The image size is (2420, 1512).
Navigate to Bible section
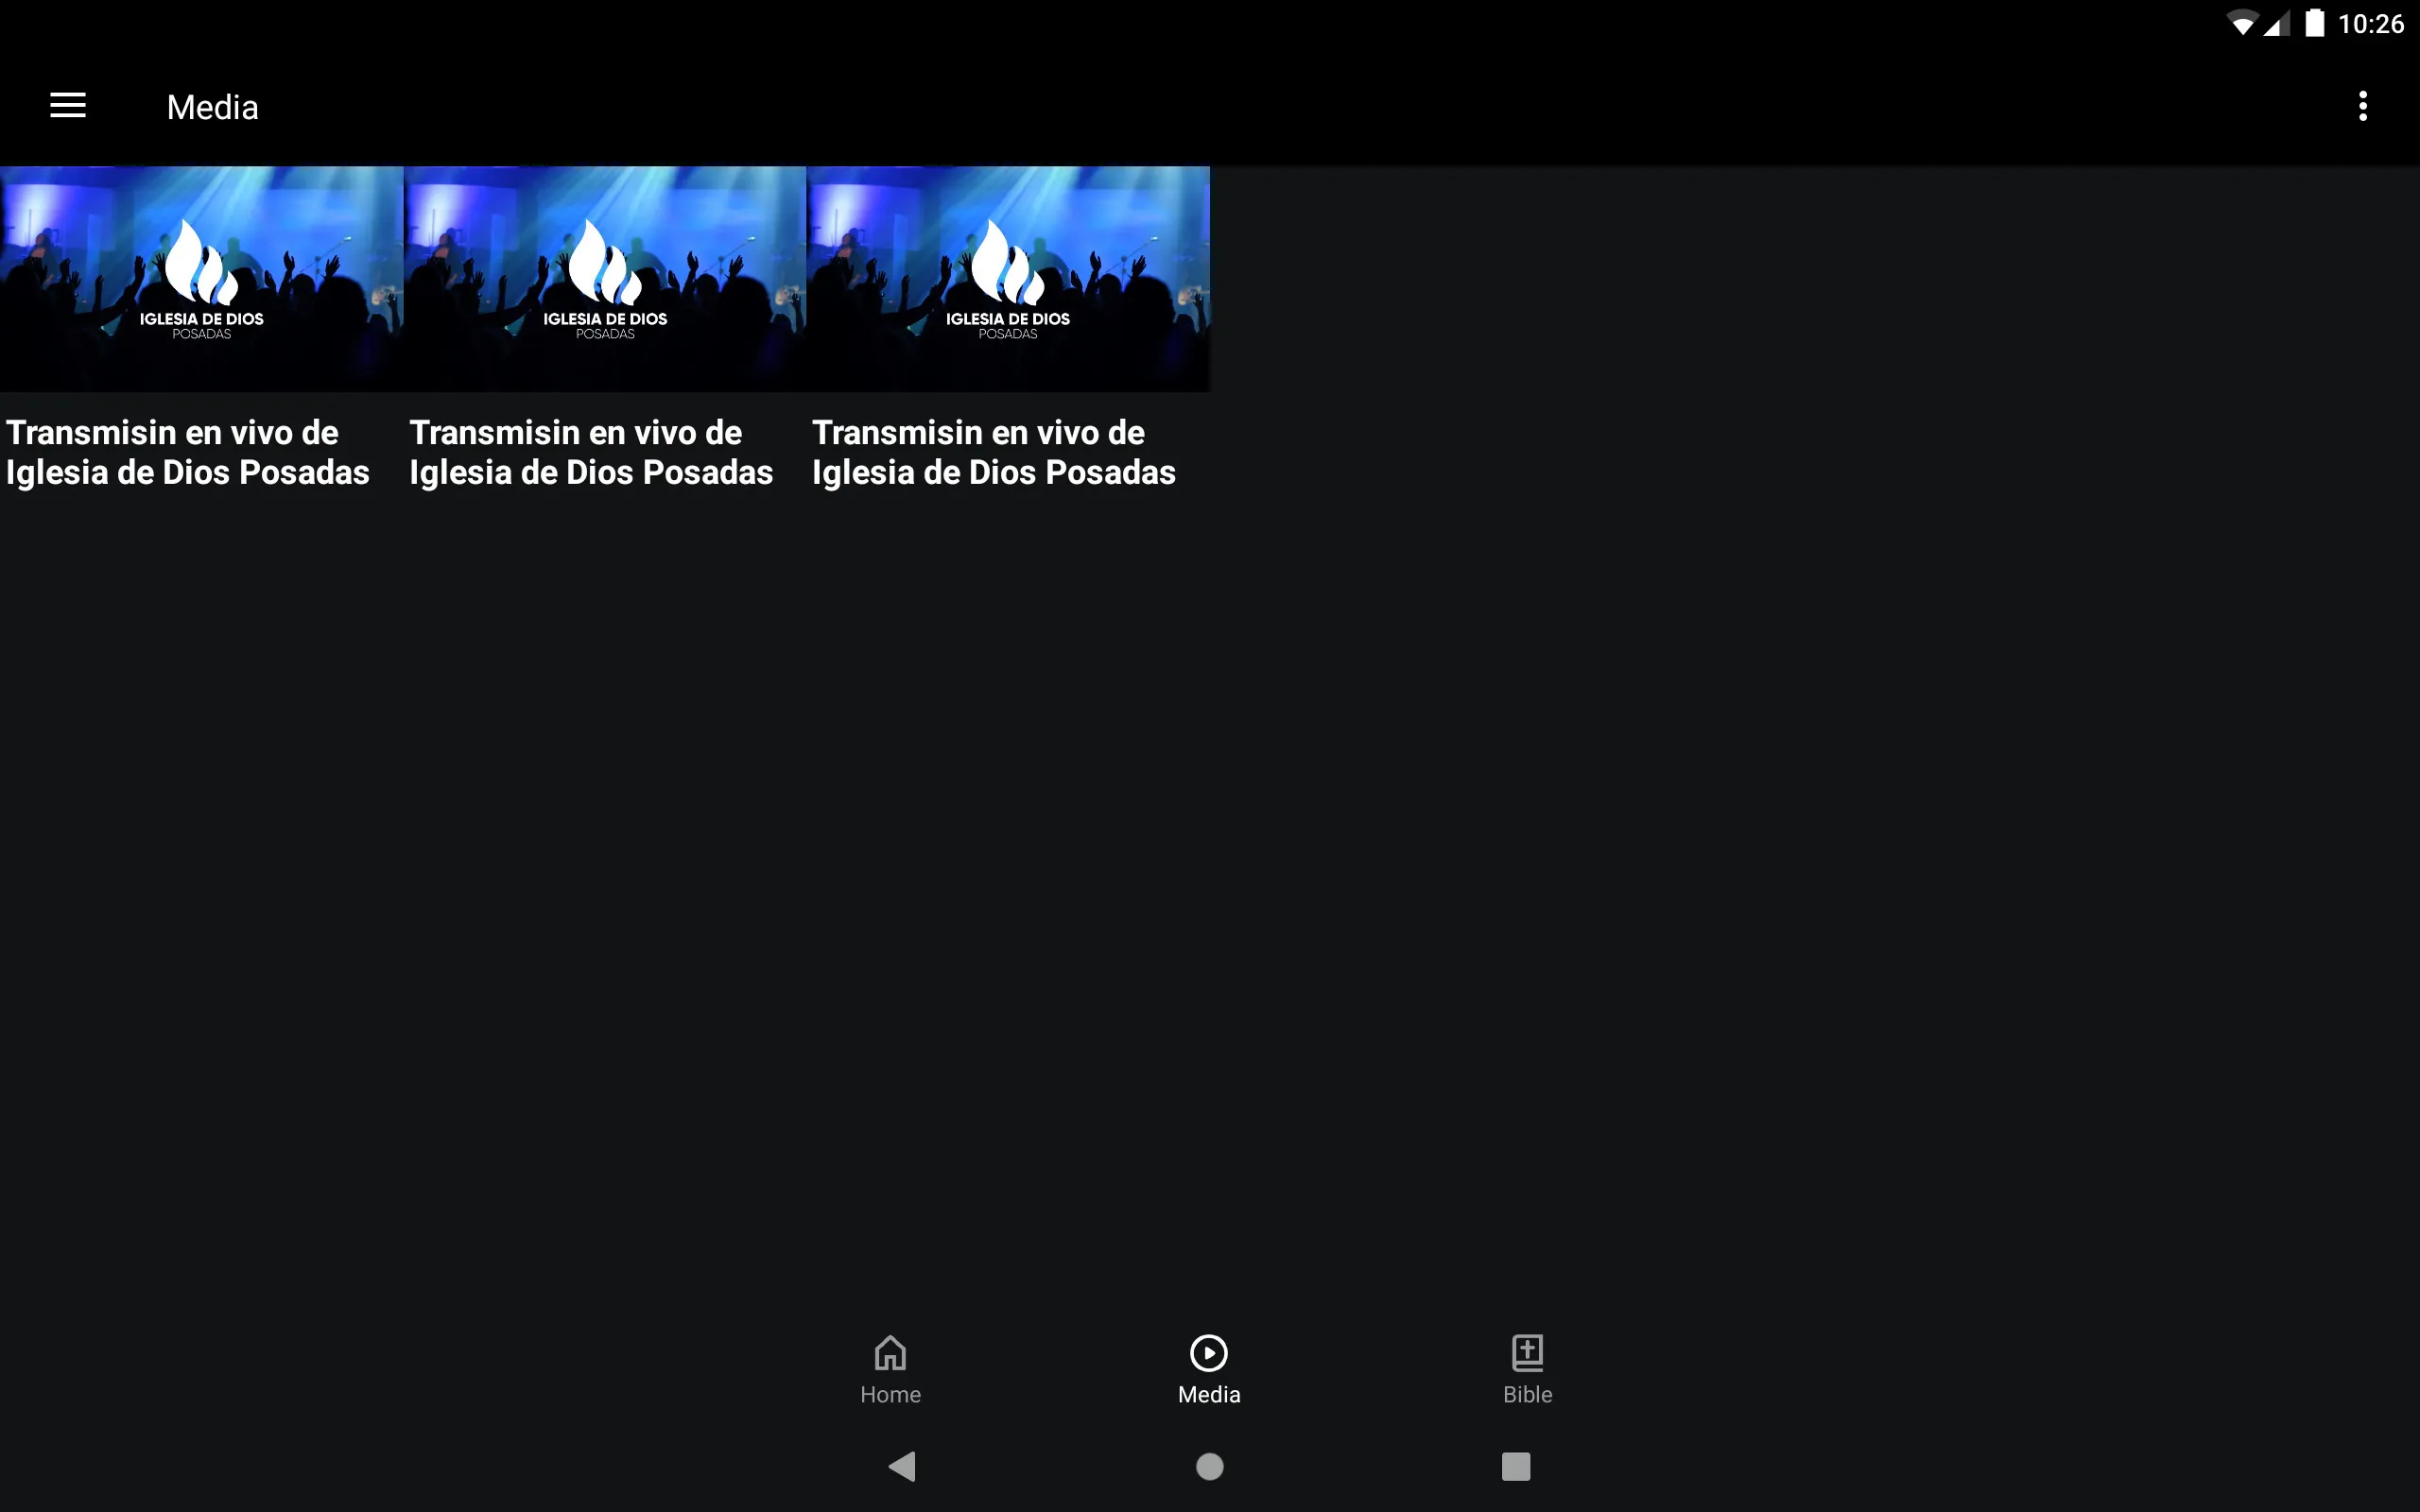1530,1369
